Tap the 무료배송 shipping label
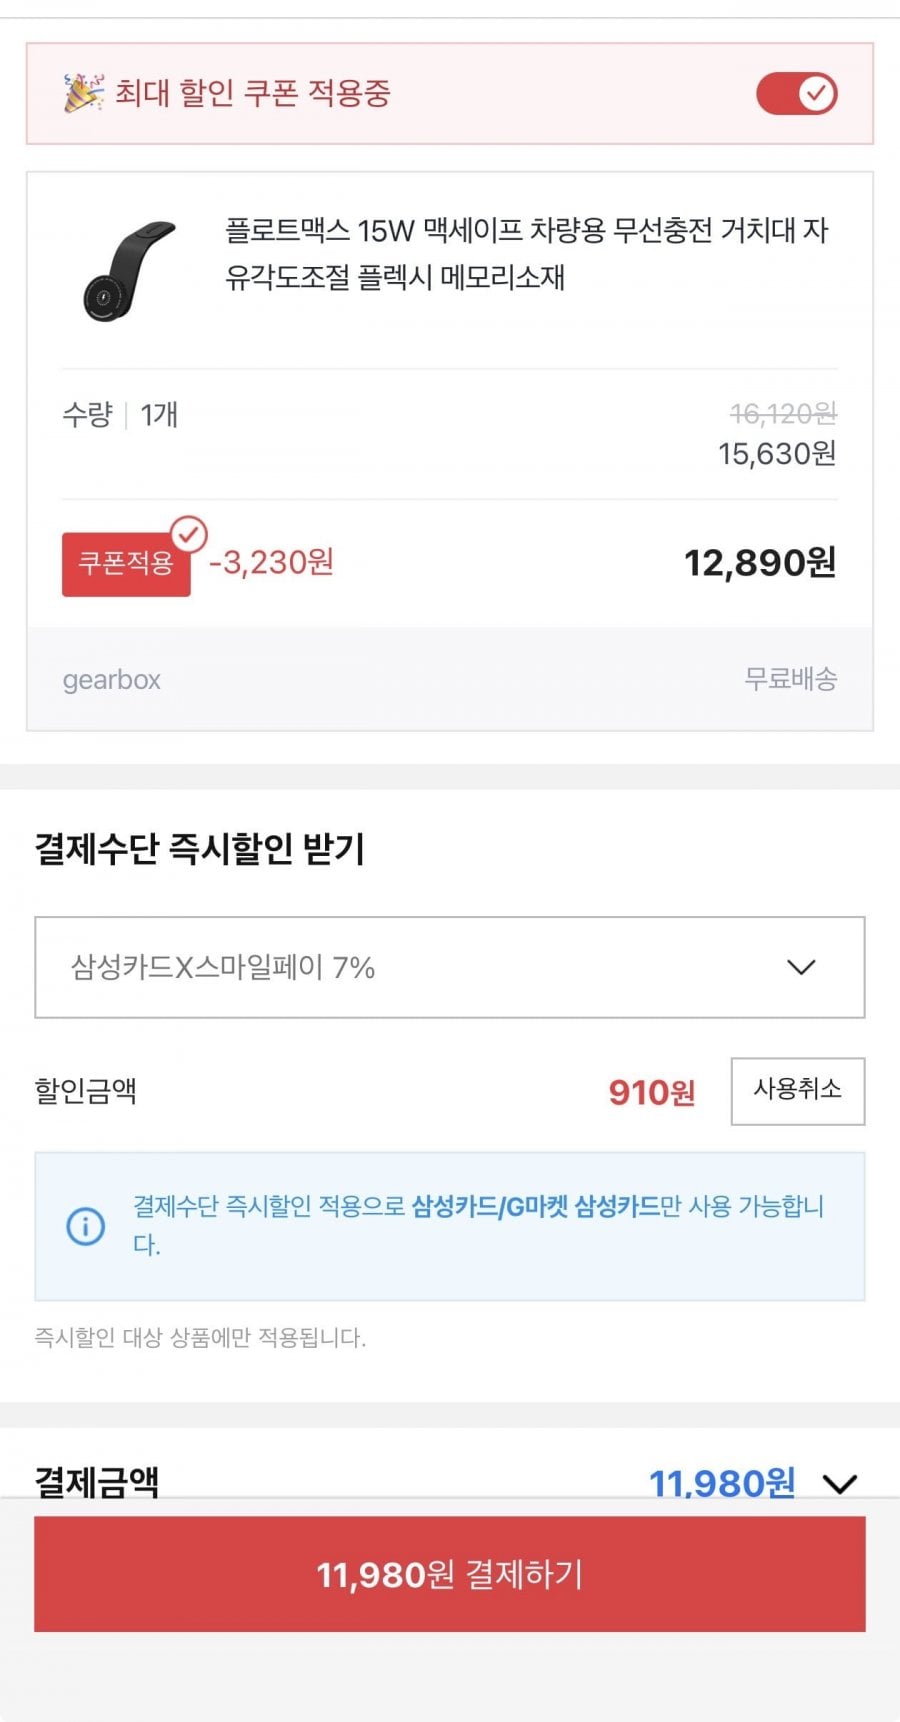900x1722 pixels. coord(790,680)
